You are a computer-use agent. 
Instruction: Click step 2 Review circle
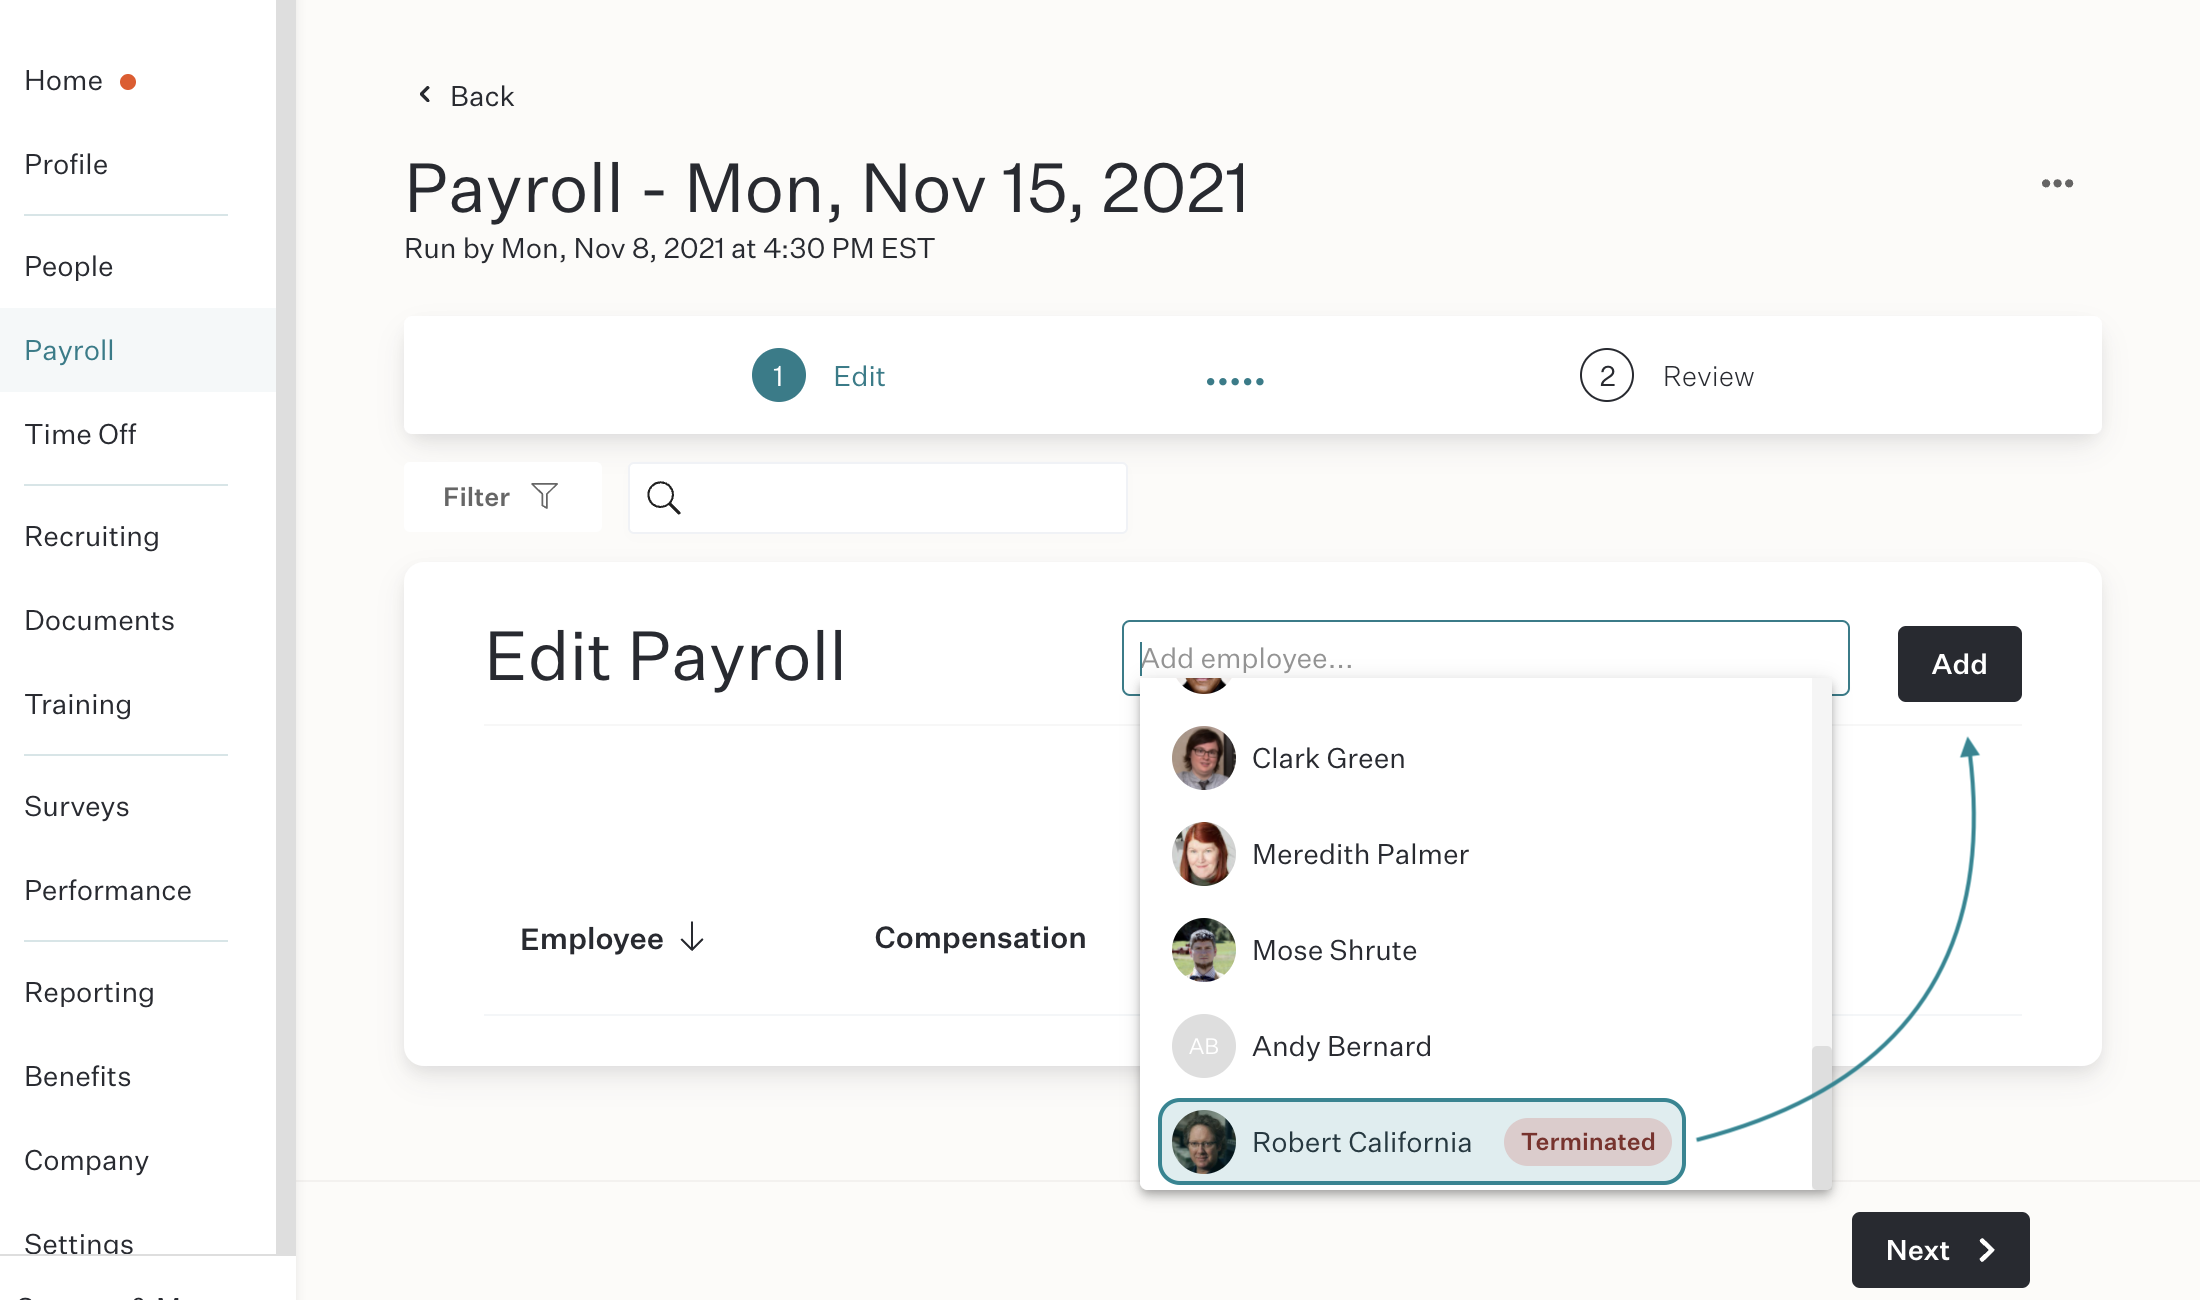(x=1606, y=376)
